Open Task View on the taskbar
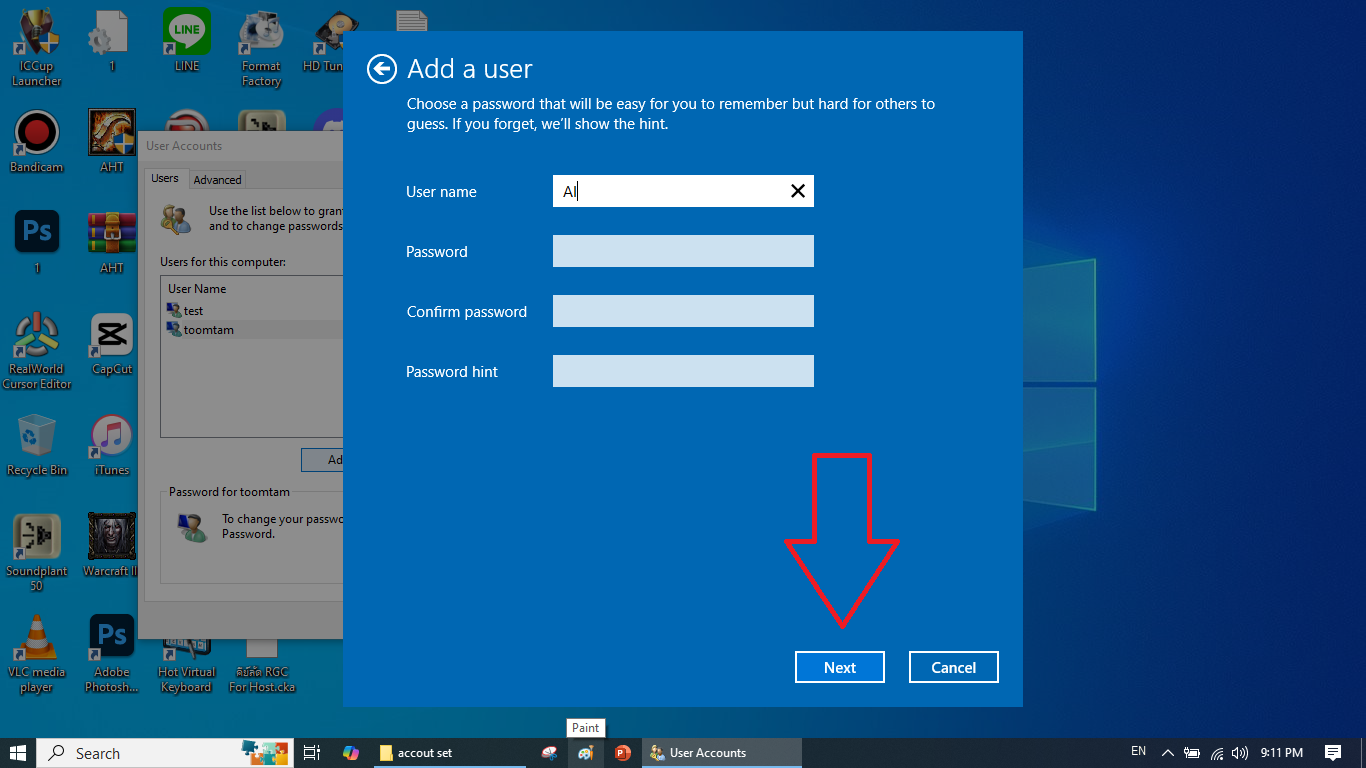This screenshot has height=768, width=1366. pyautogui.click(x=312, y=753)
